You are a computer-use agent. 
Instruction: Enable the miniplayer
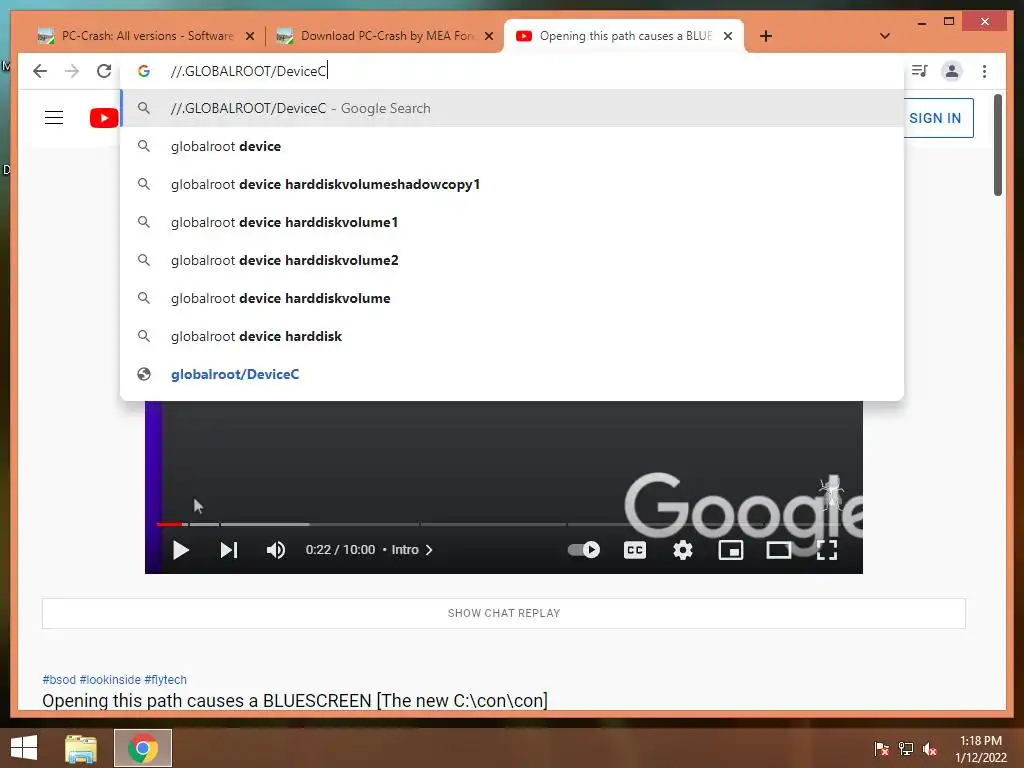coord(731,550)
